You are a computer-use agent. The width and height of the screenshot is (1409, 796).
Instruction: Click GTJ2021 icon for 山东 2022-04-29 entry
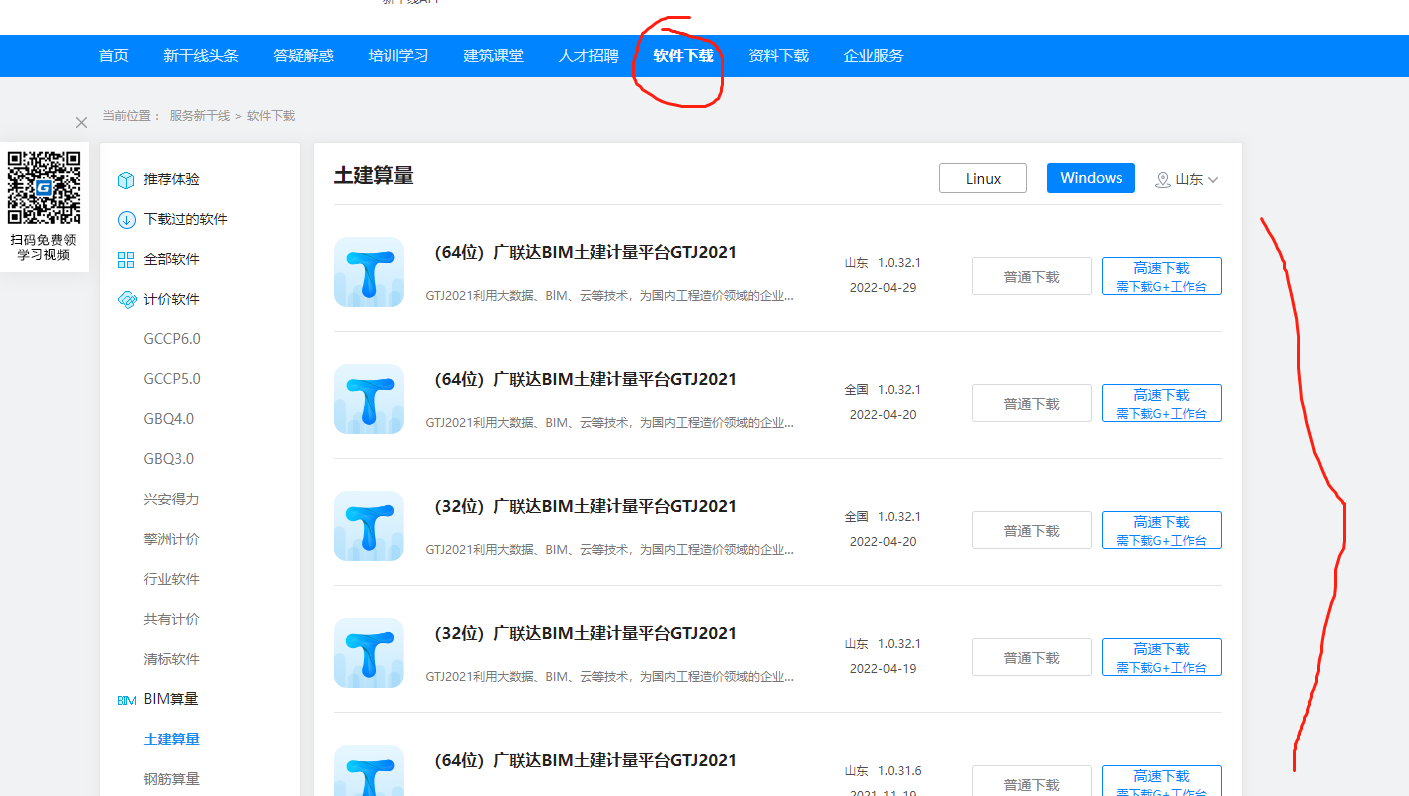pos(369,272)
